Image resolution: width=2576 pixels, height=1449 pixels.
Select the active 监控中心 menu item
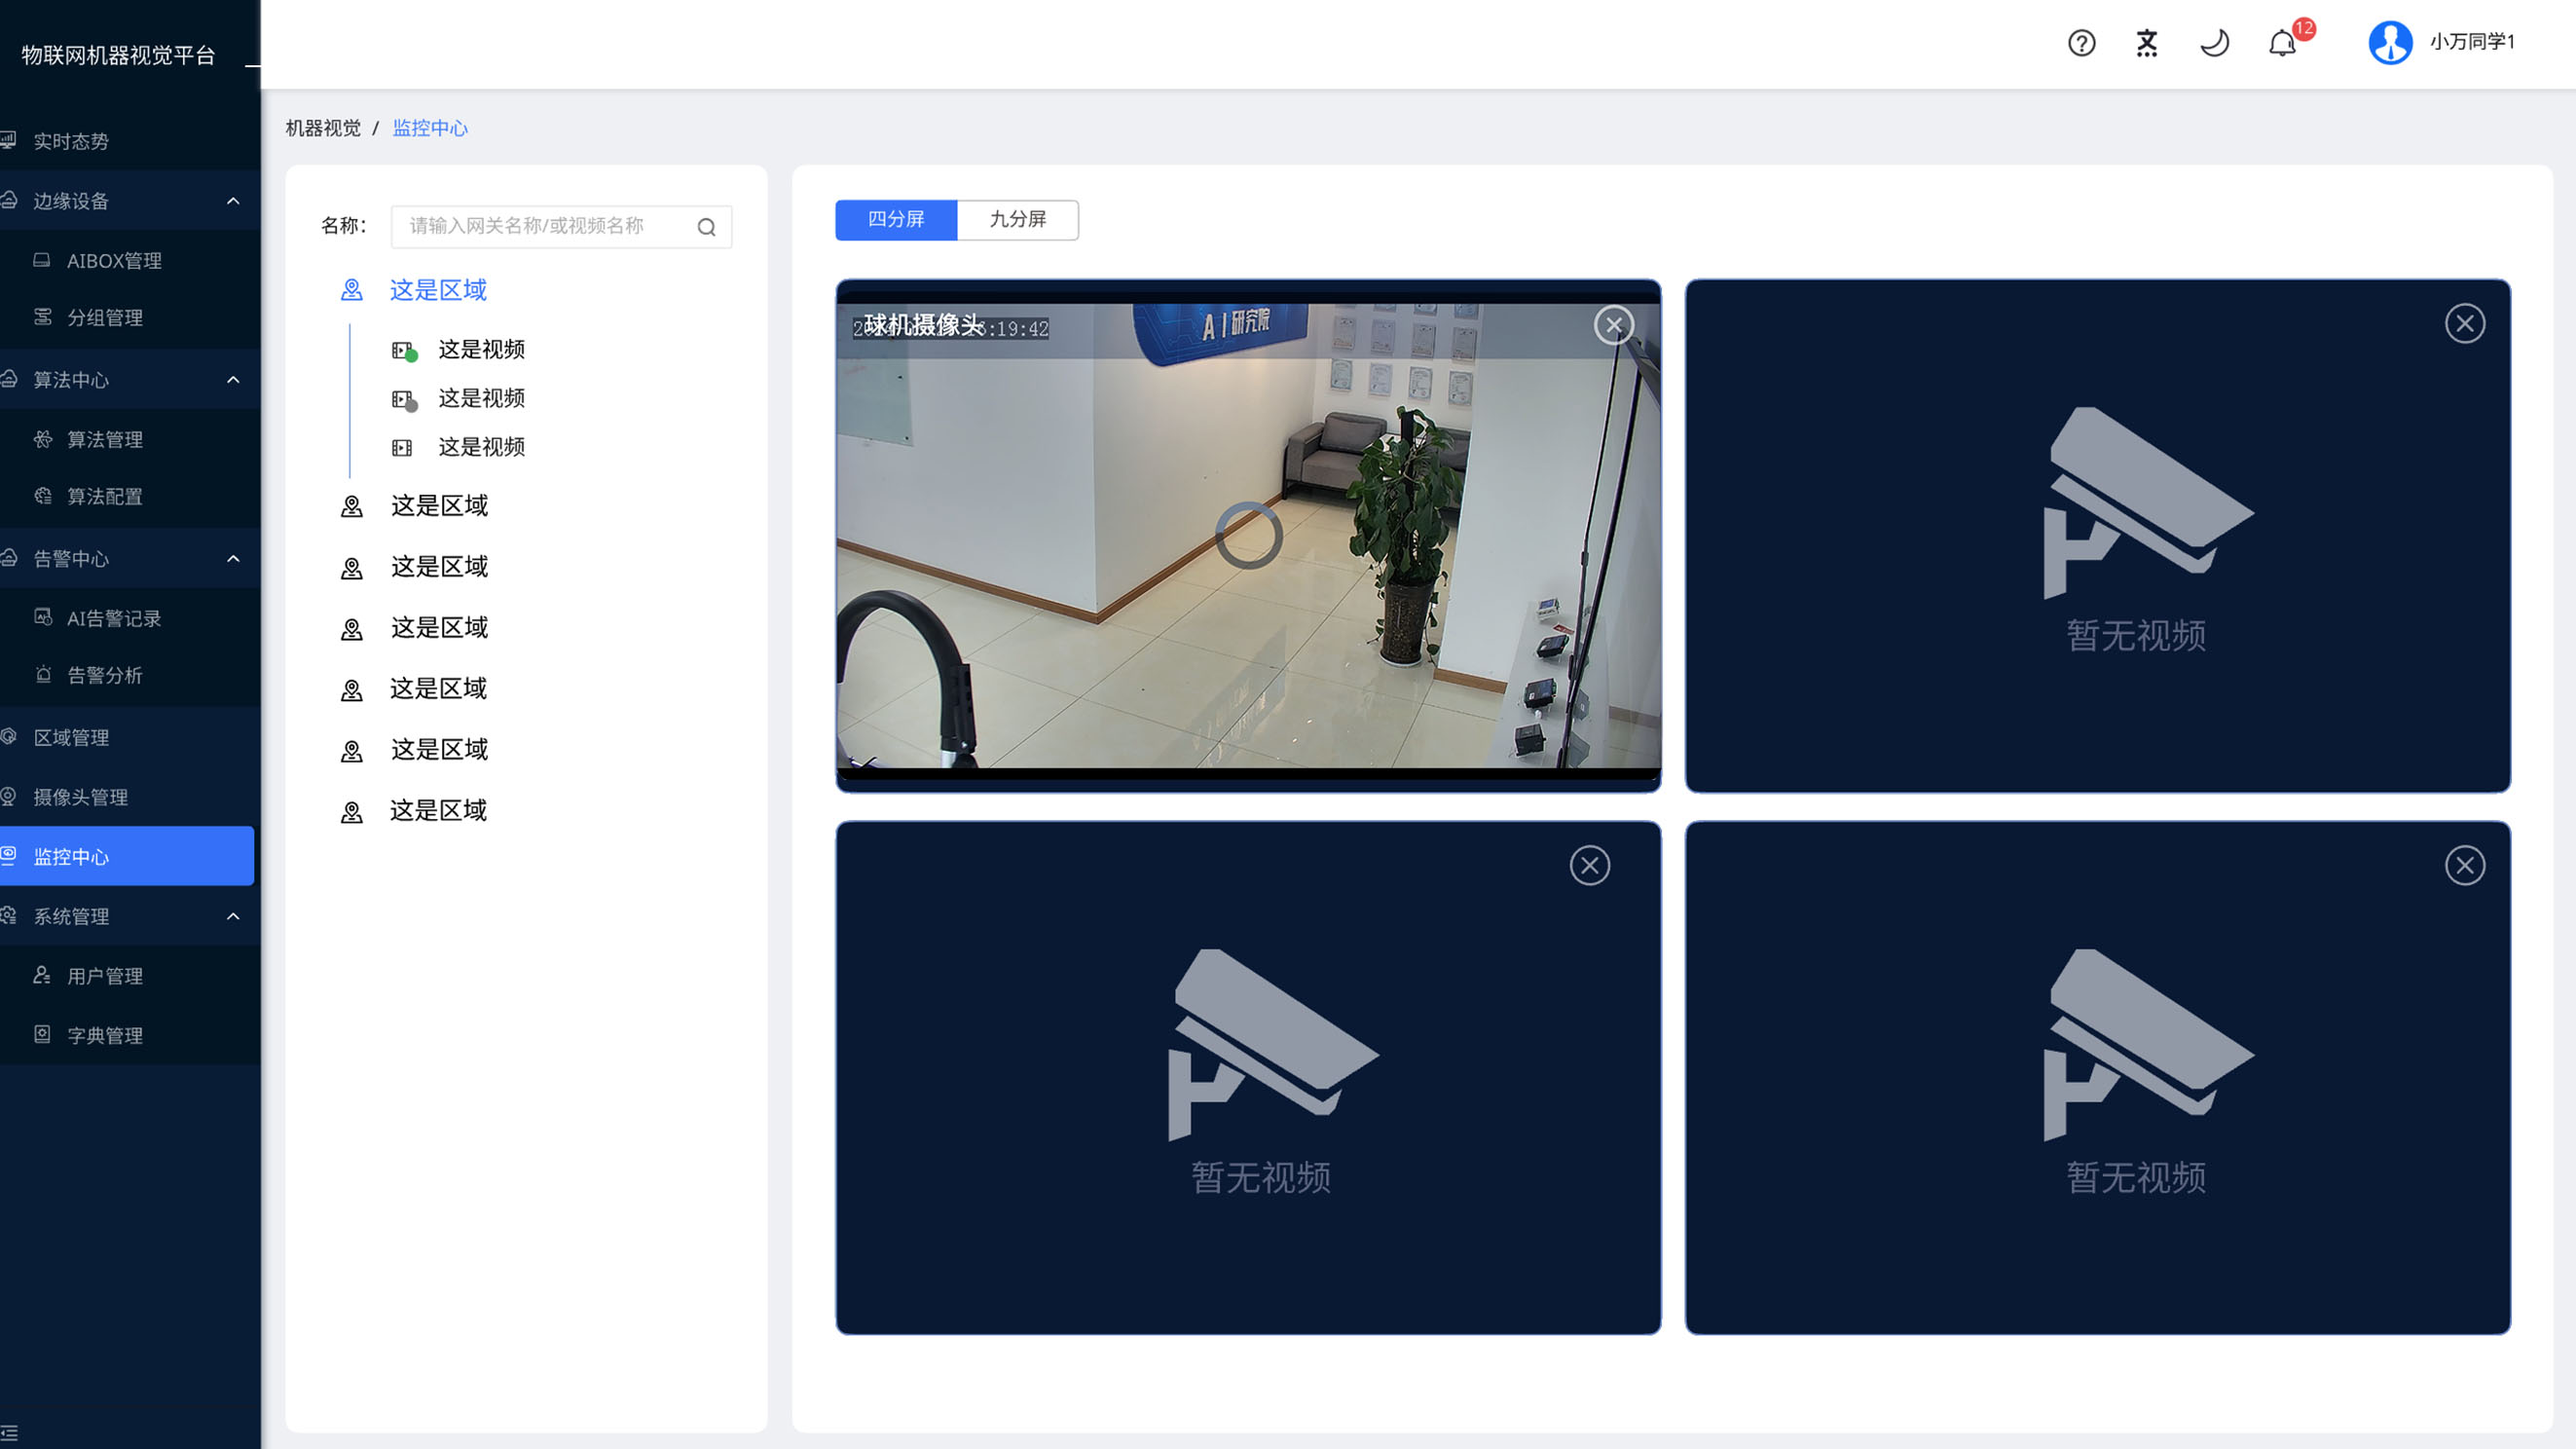[127, 857]
